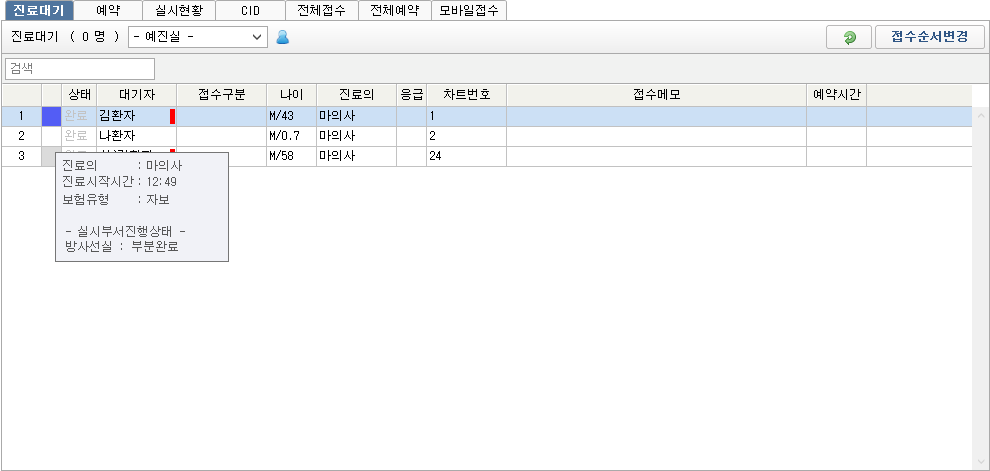Go to the 전체접수 tab
The width and height of the screenshot is (990, 471).
click(321, 10)
